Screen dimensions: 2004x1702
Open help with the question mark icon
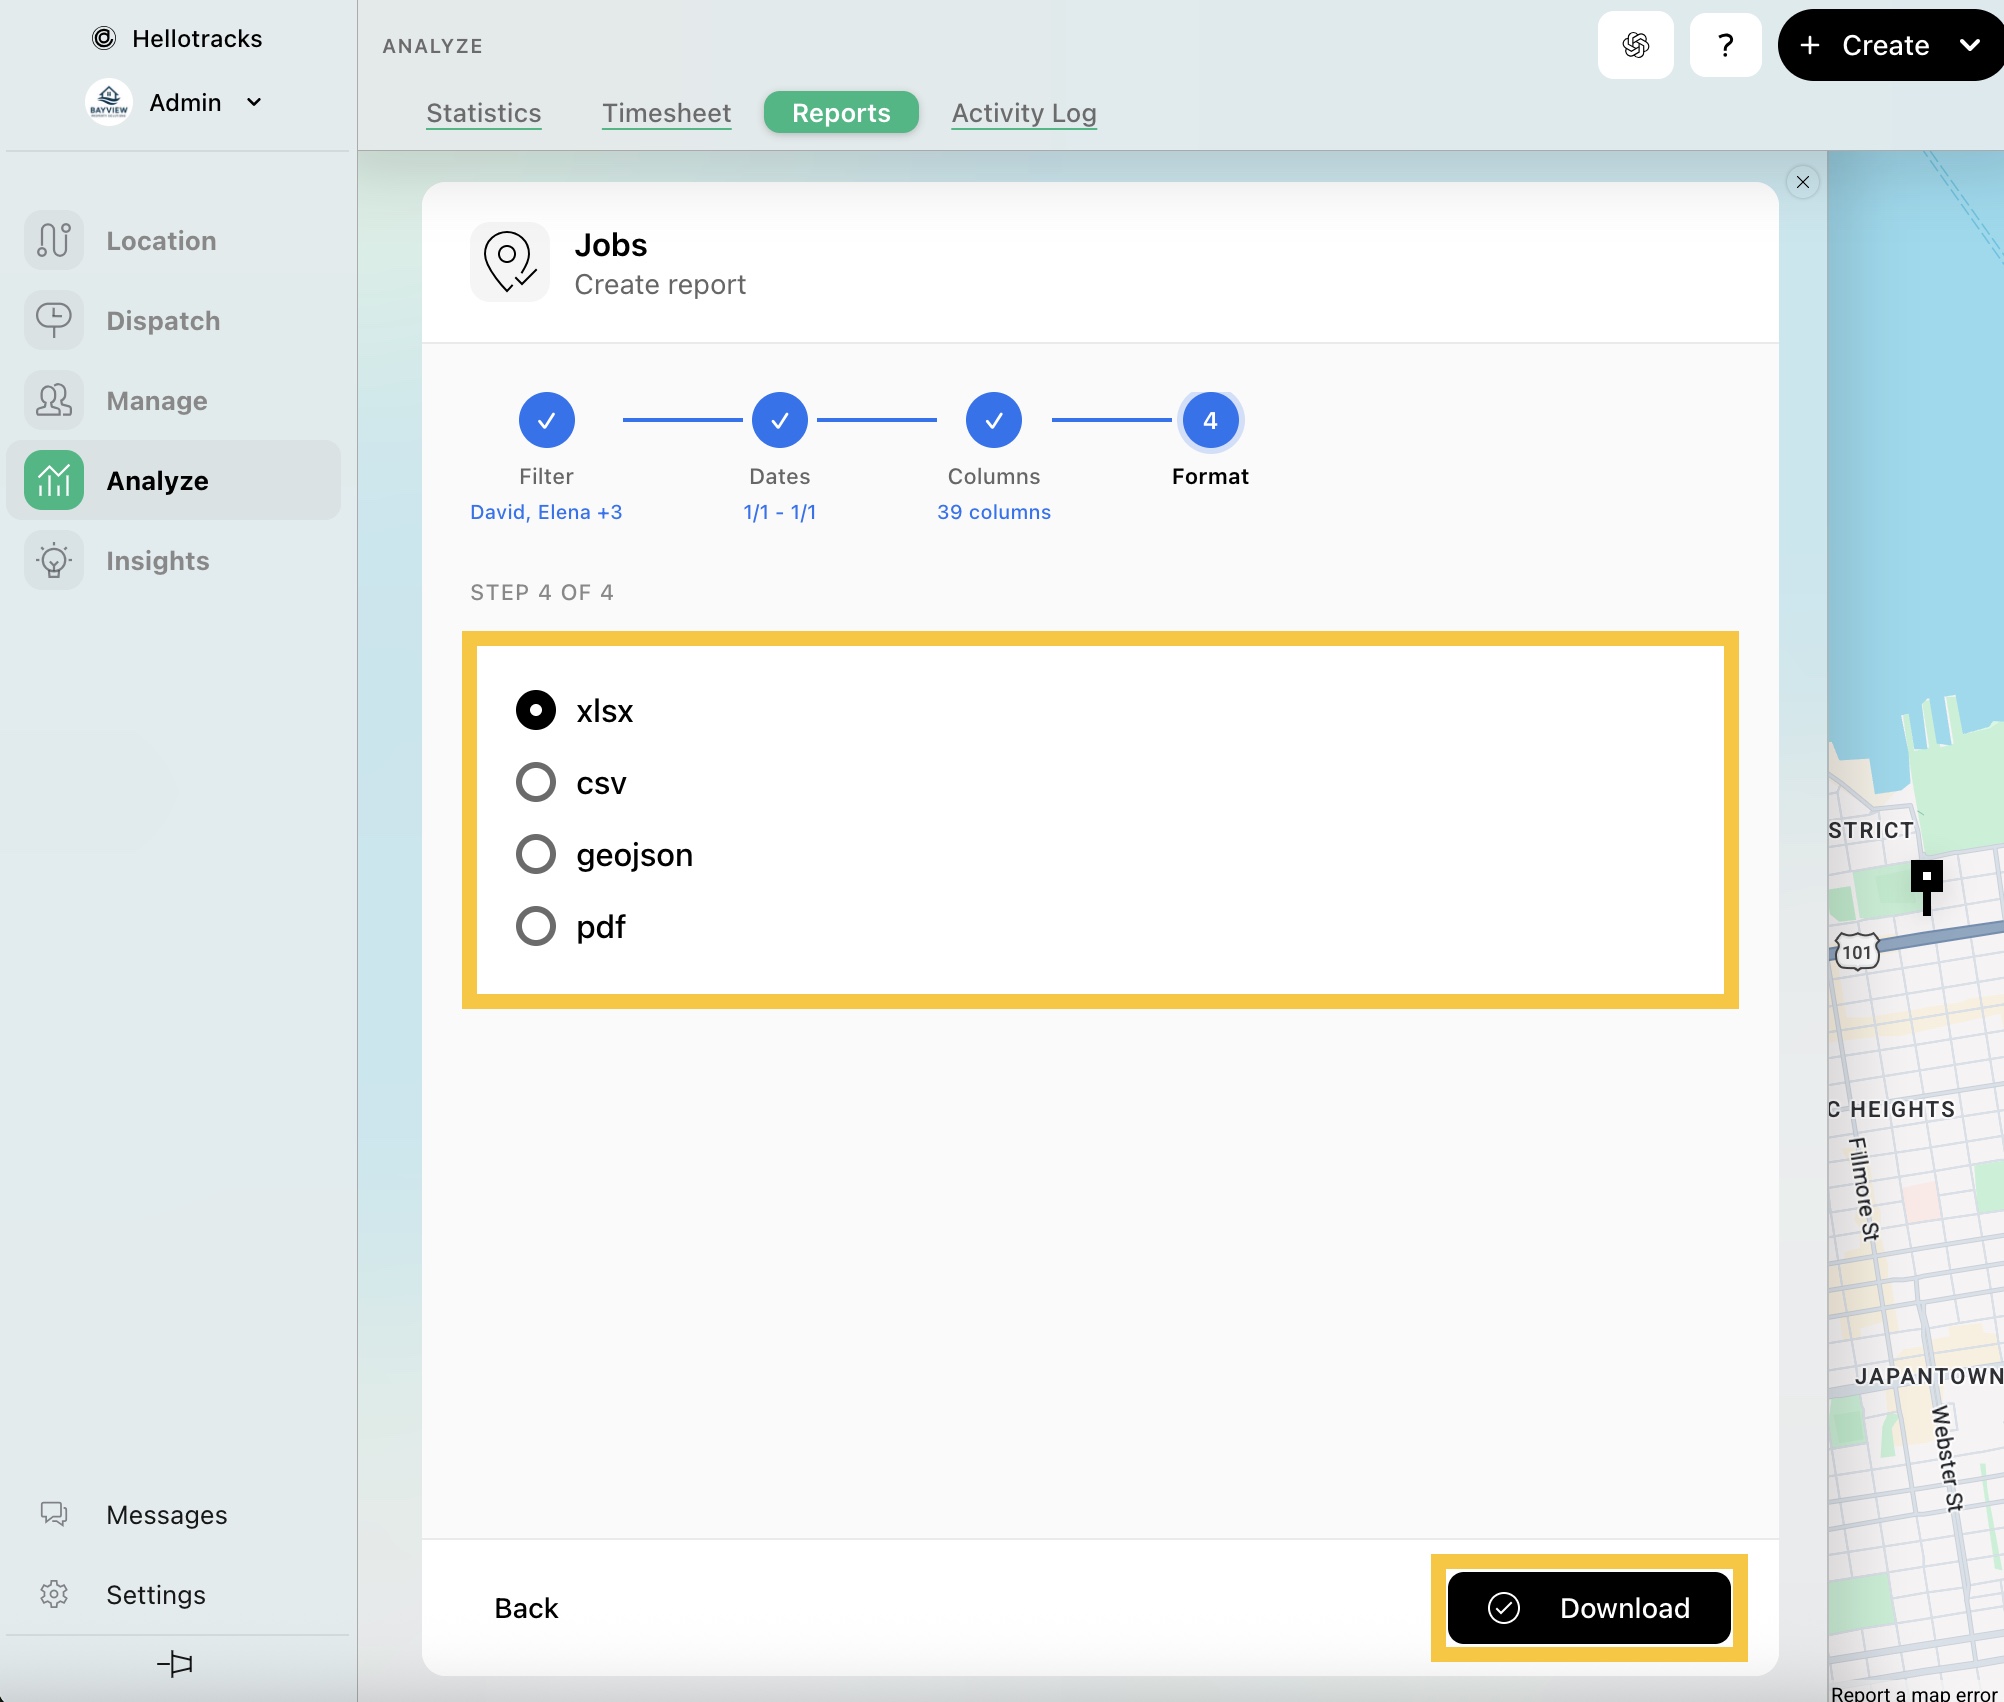(1725, 45)
